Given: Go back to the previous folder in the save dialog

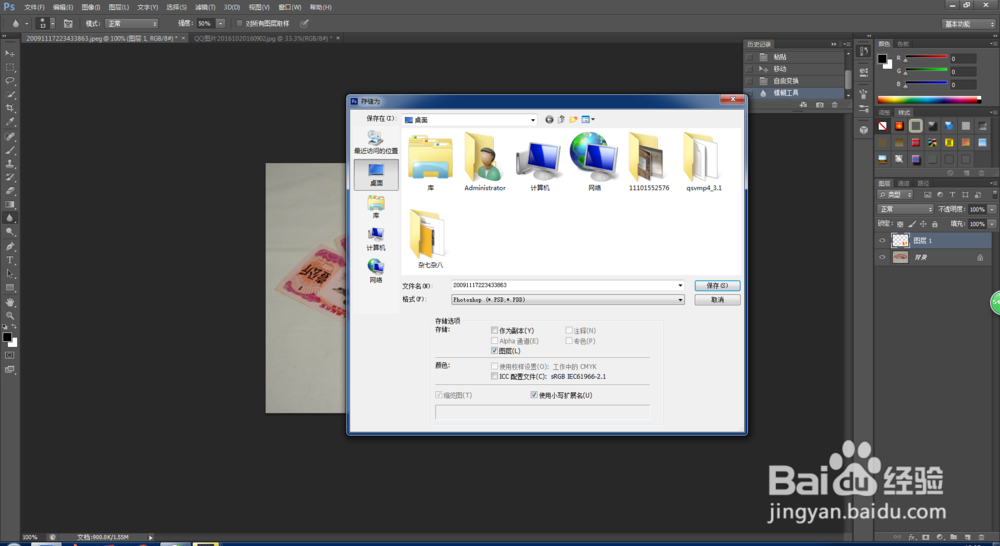Looking at the screenshot, I should click(x=549, y=119).
